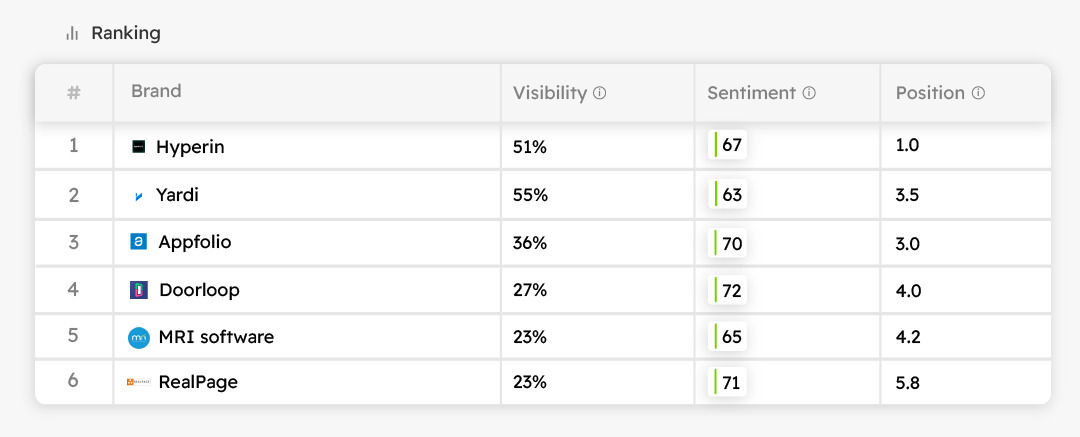
Task: Sort by the Visibility column header
Action: [549, 93]
